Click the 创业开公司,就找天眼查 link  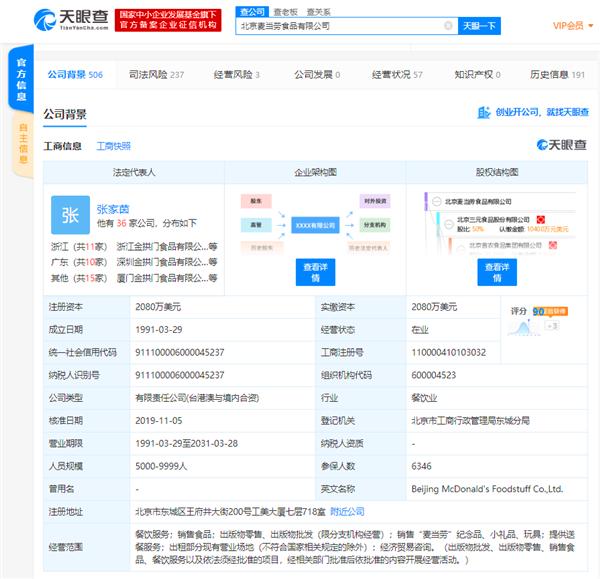click(x=542, y=112)
